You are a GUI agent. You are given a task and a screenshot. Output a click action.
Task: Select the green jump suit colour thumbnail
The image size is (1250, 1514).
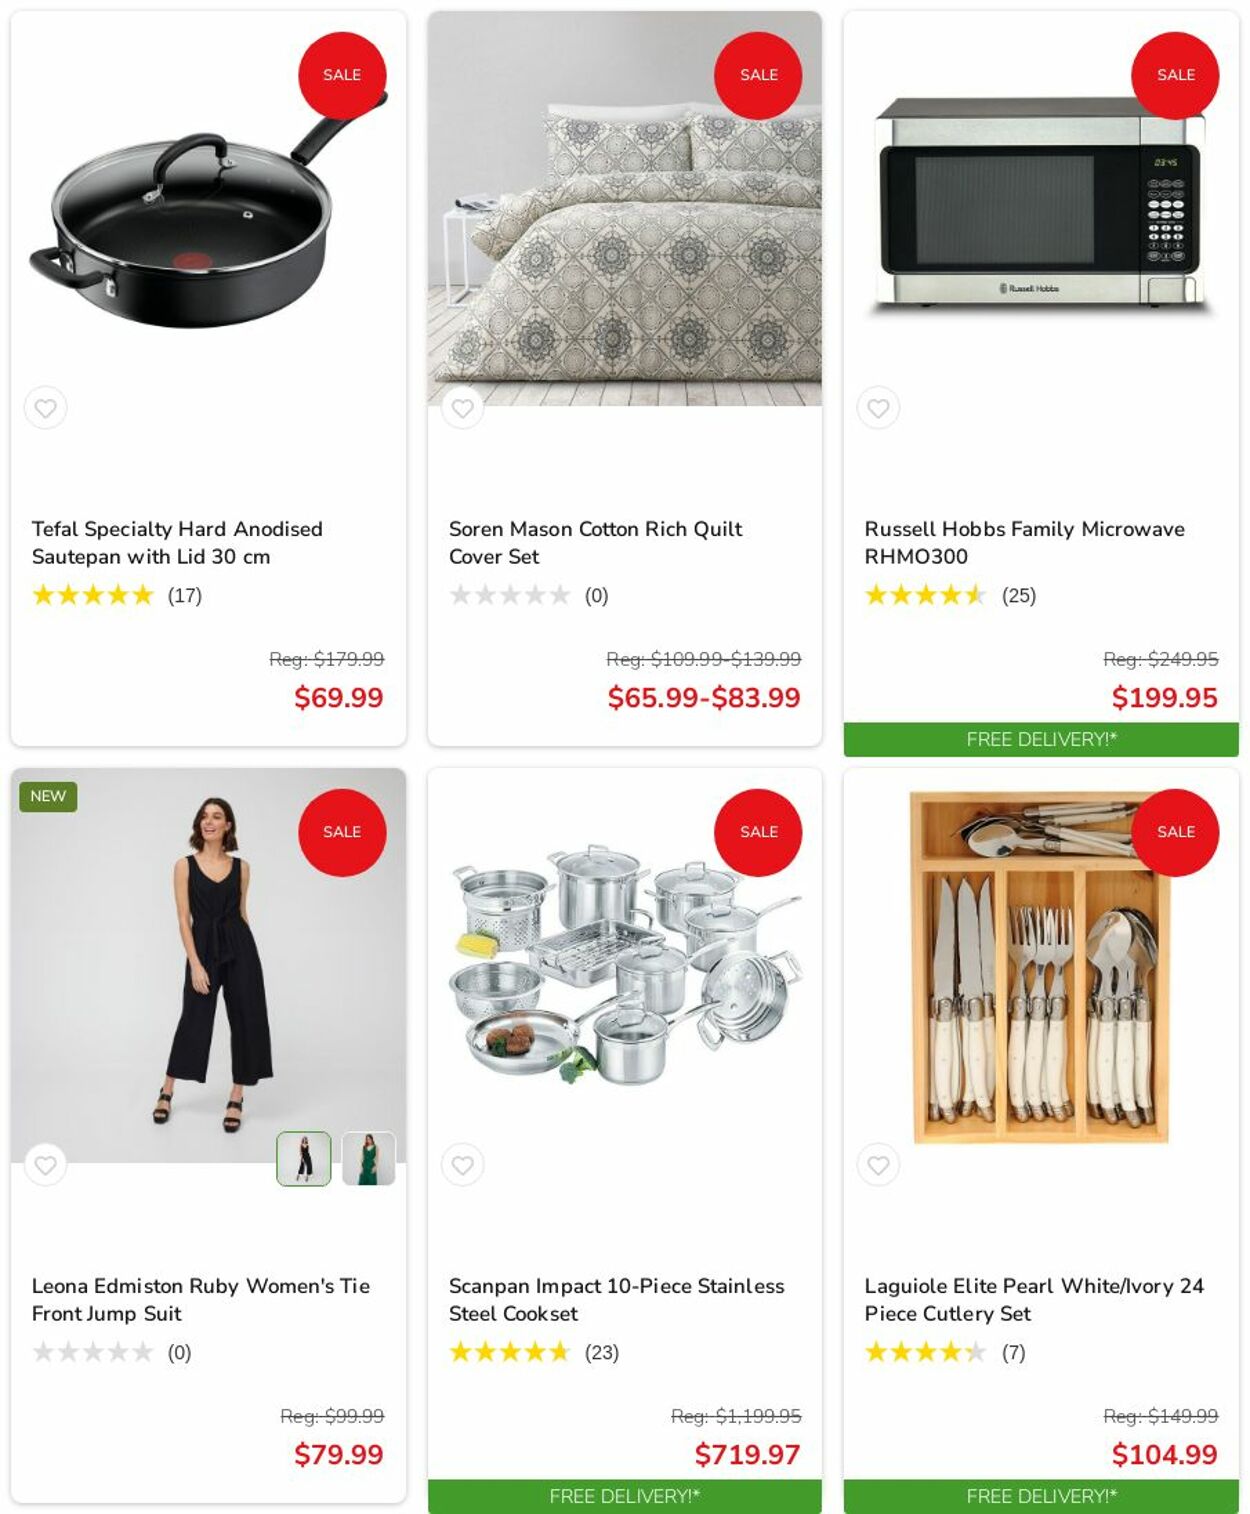pyautogui.click(x=369, y=1159)
